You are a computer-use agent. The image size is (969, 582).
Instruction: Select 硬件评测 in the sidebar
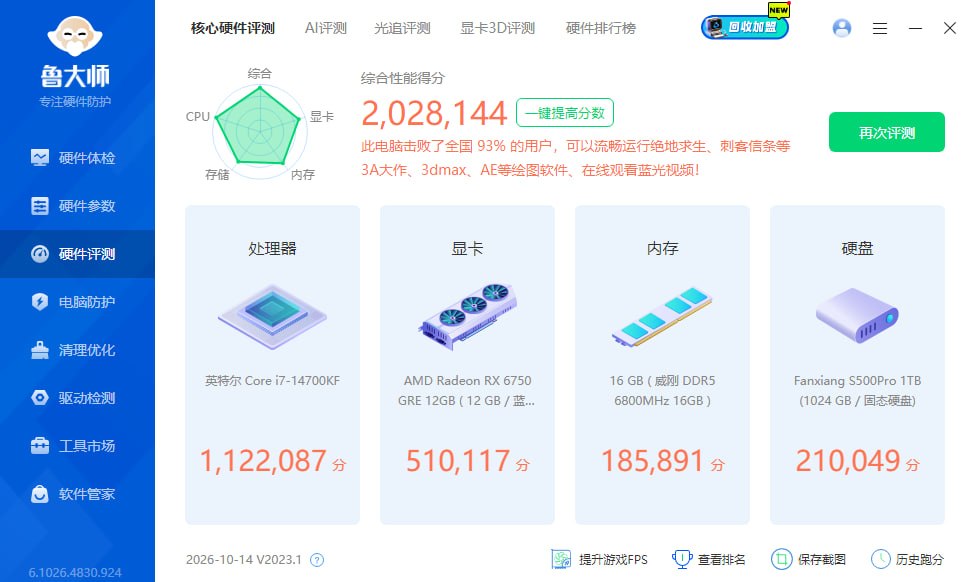77,254
